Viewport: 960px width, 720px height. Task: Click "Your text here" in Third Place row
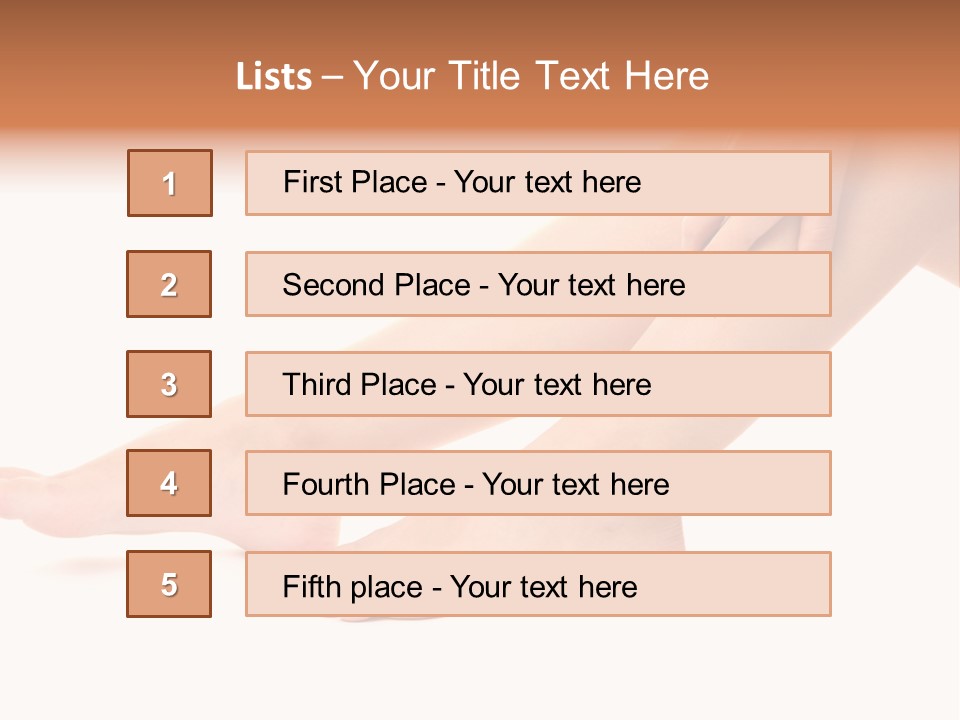(x=558, y=385)
